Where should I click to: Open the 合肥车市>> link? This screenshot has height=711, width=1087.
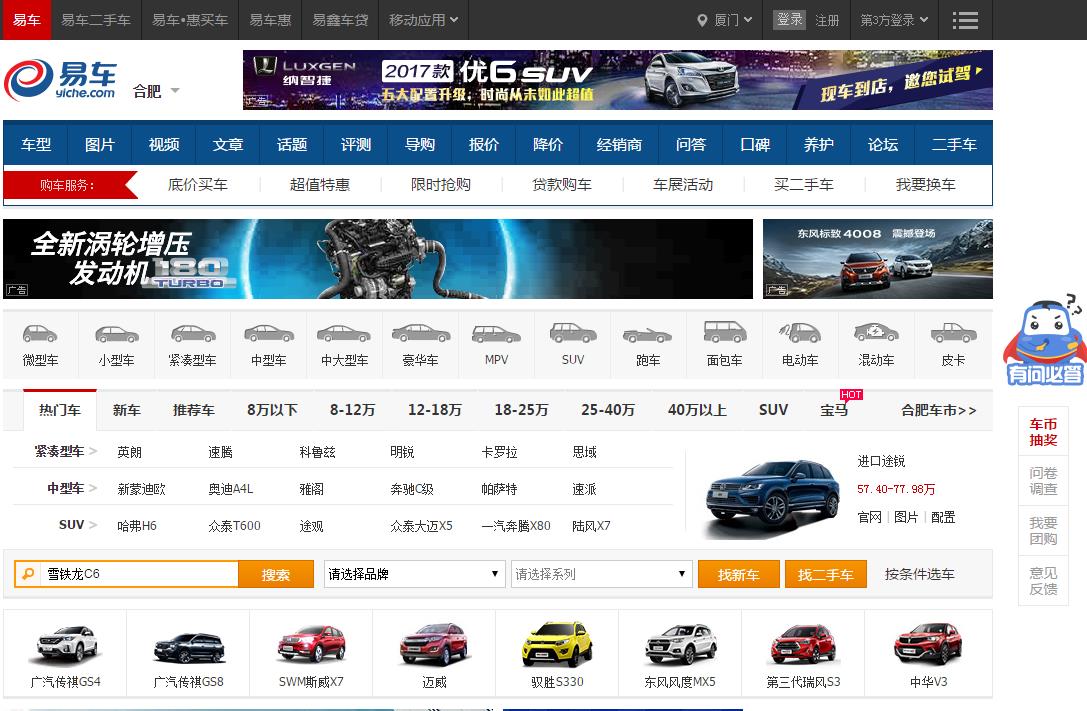coord(939,410)
